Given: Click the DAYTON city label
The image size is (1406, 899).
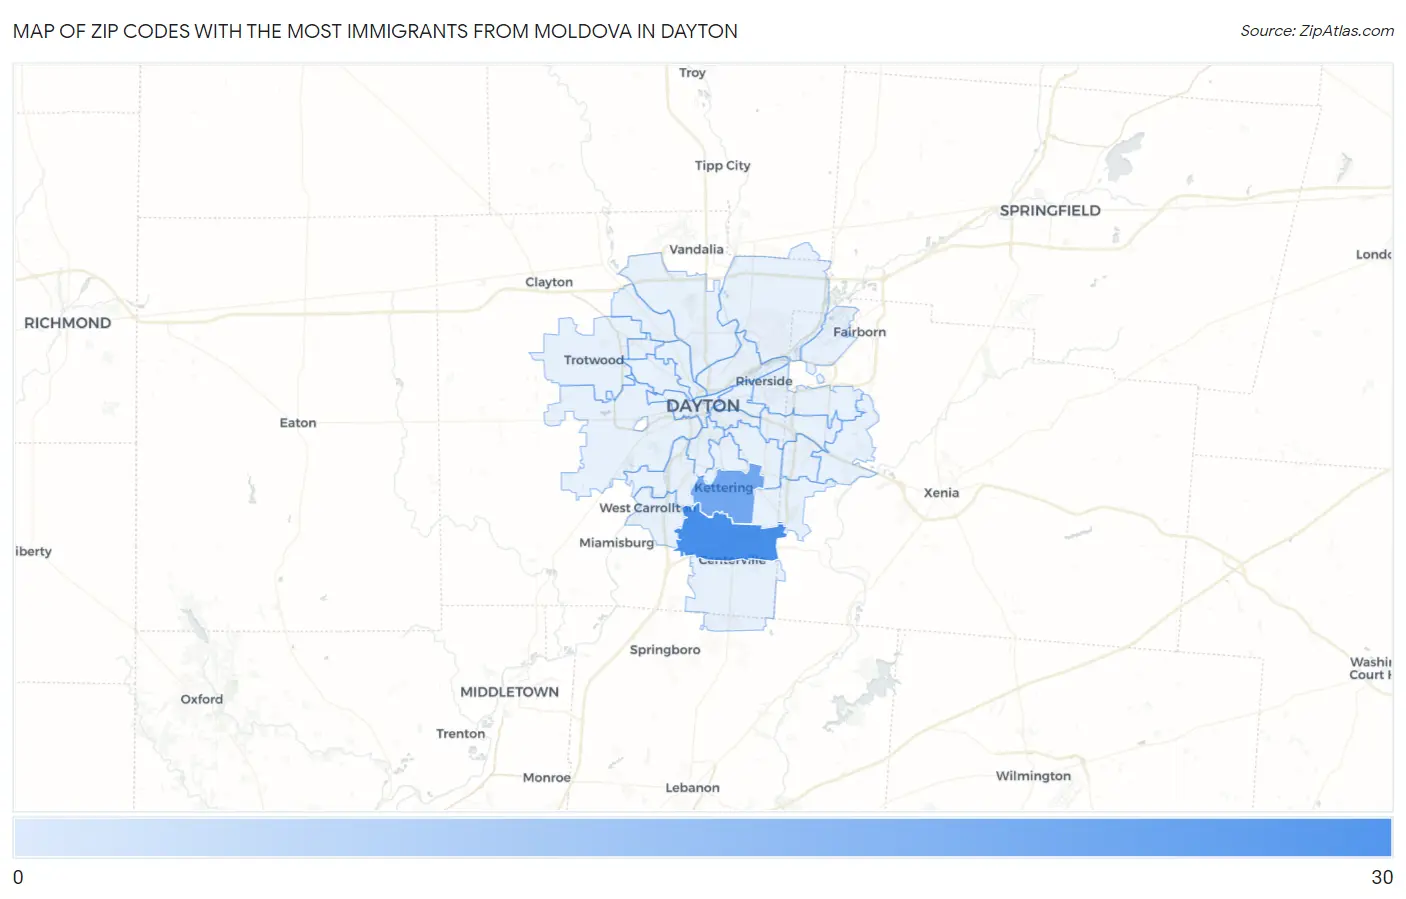Looking at the screenshot, I should (703, 406).
